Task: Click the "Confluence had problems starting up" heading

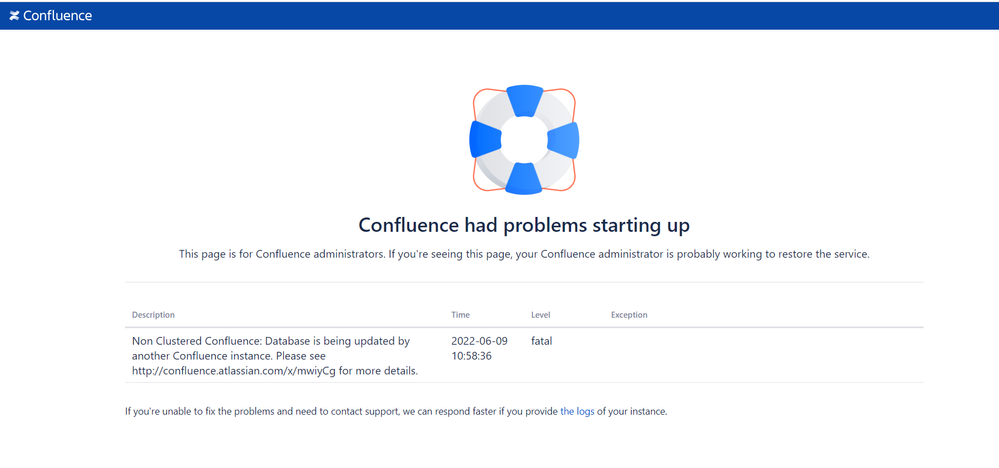Action: pyautogui.click(x=524, y=225)
